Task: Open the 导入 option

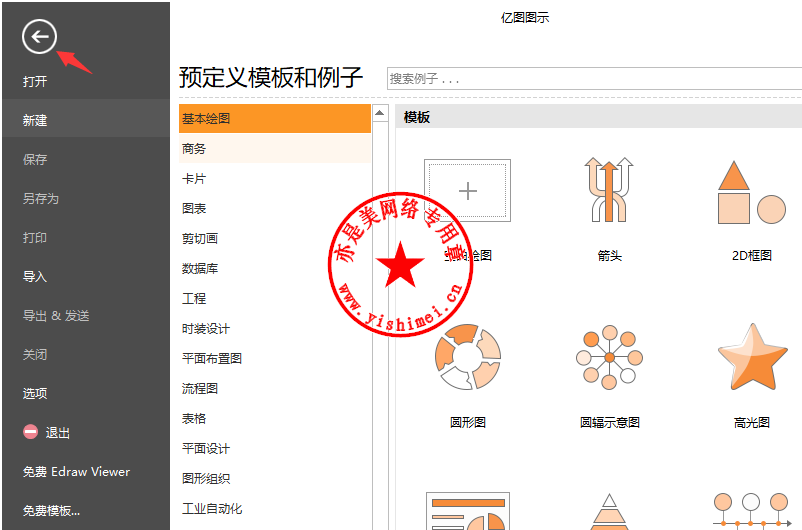Action: coord(35,276)
